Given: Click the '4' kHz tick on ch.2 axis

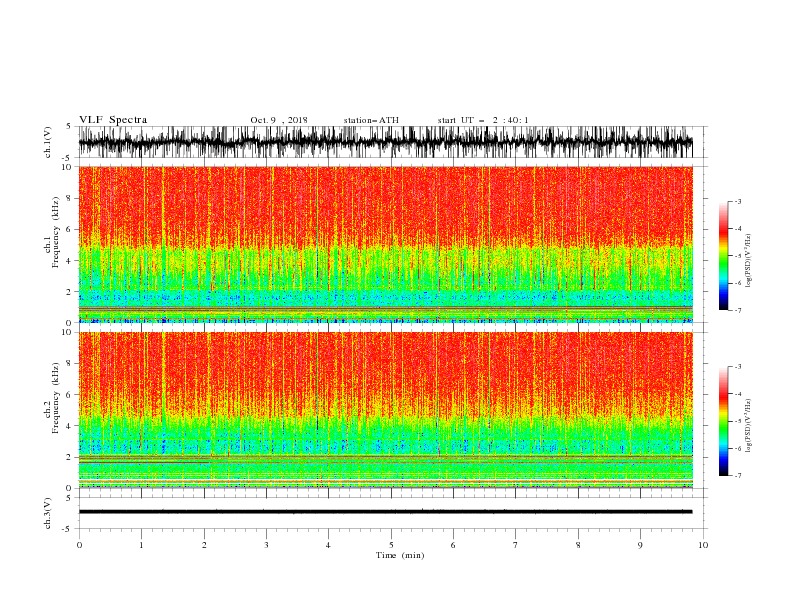Looking at the screenshot, I should (70, 426).
